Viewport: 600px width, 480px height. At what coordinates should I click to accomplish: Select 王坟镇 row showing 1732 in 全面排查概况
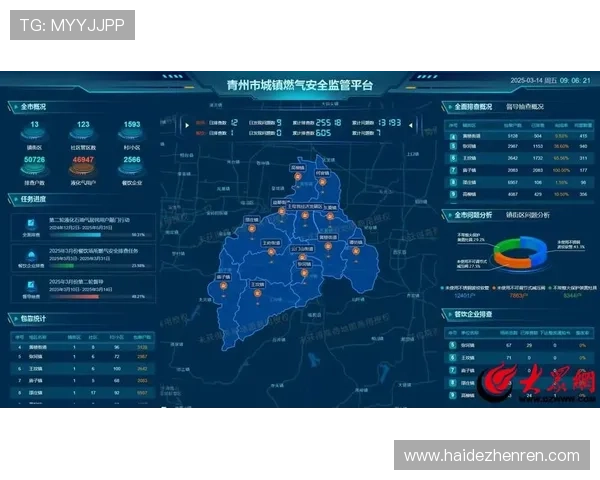519,158
